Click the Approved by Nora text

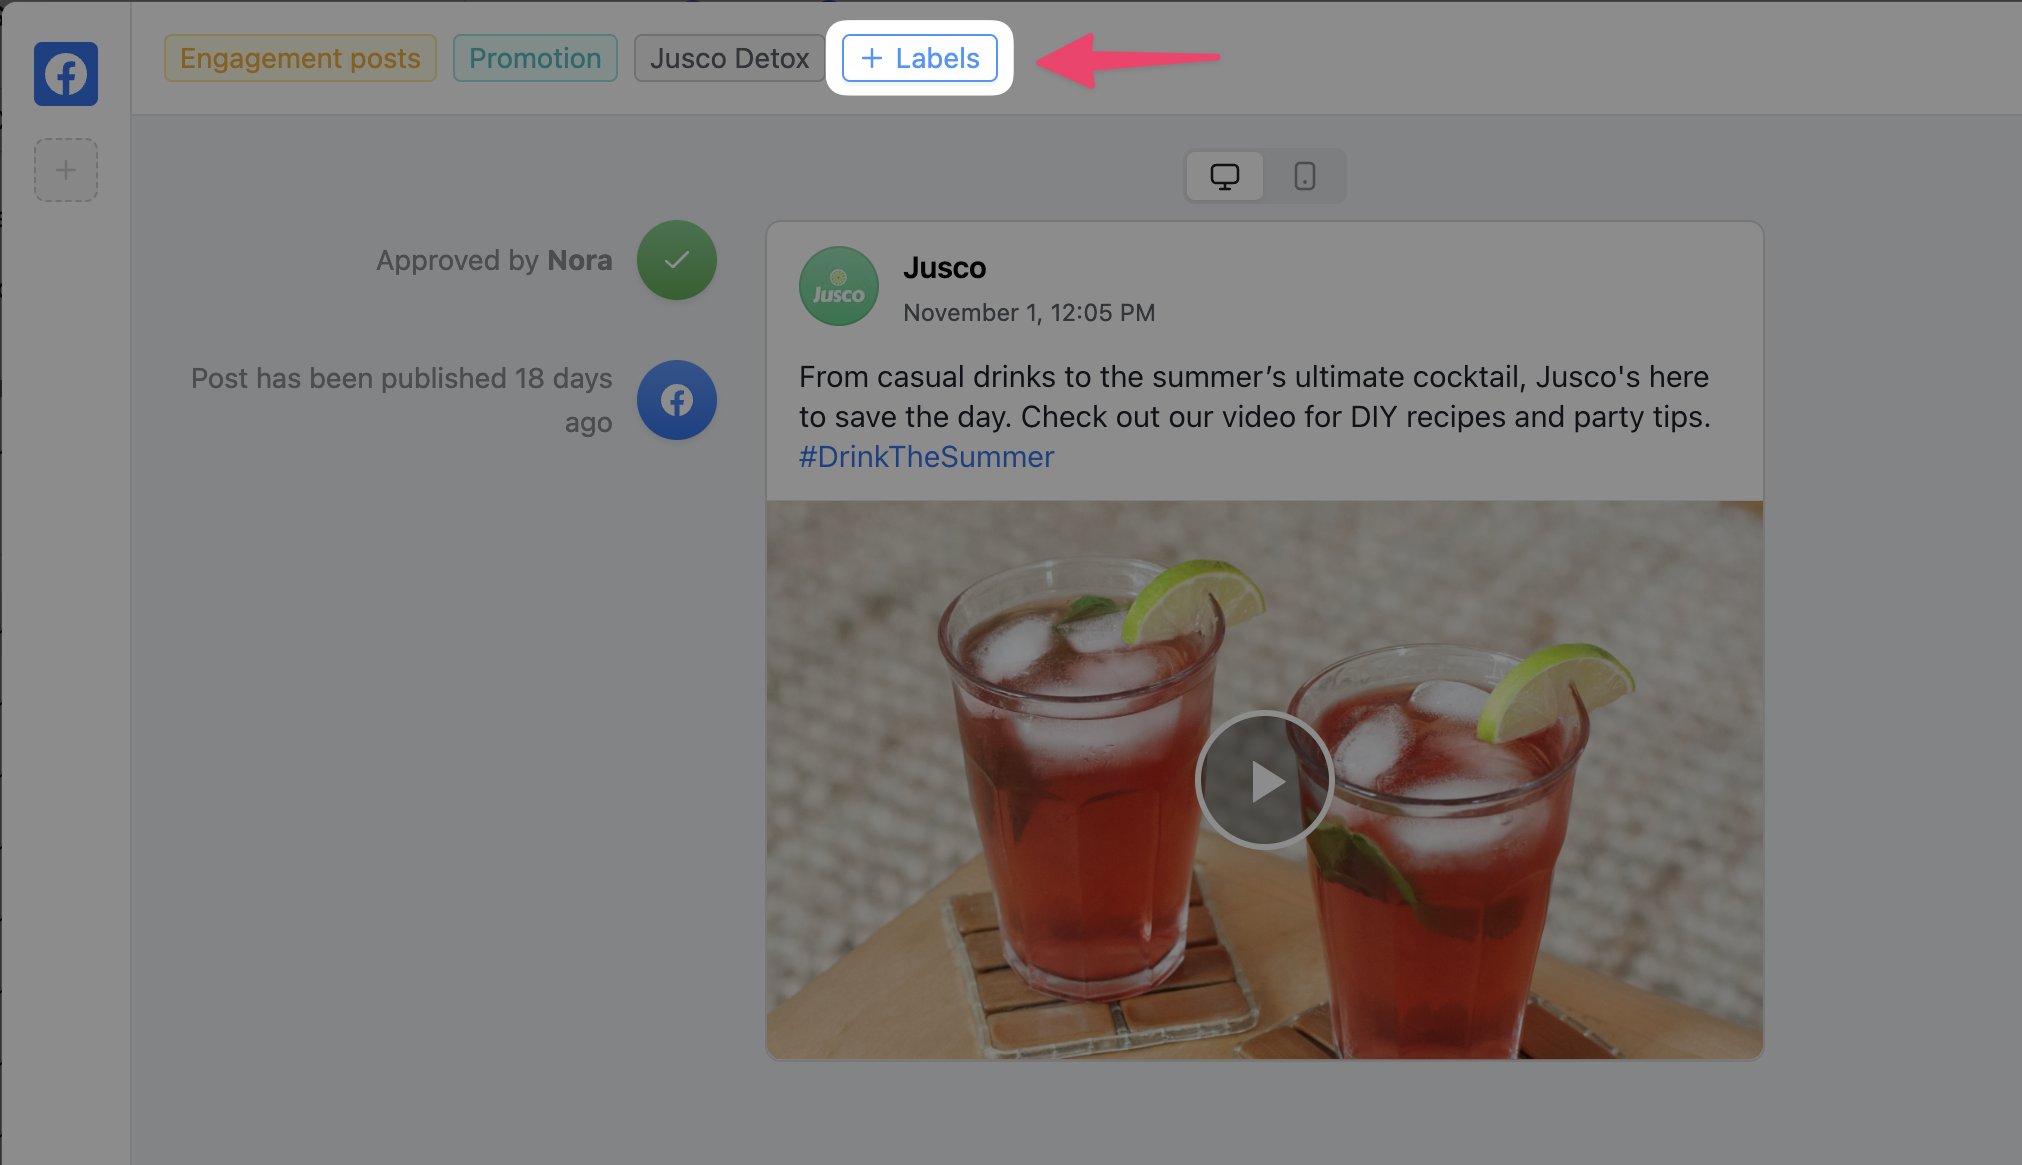(x=494, y=260)
